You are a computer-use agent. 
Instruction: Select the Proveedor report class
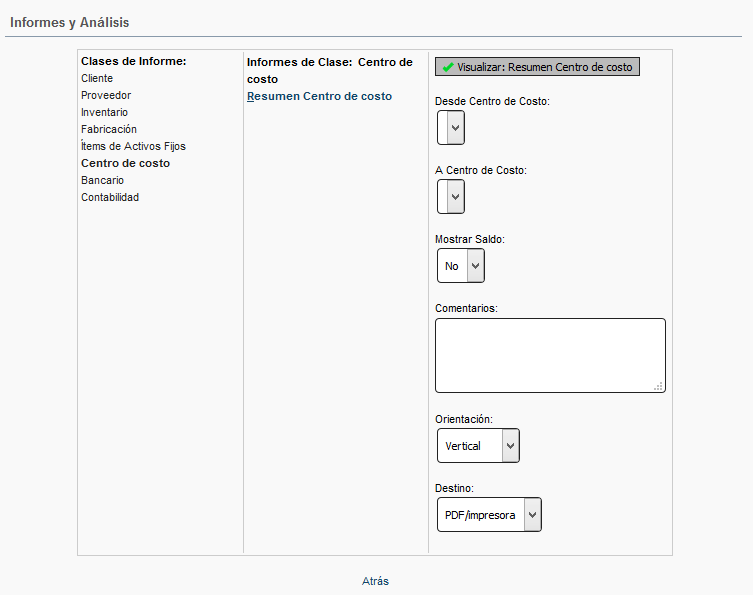point(106,95)
